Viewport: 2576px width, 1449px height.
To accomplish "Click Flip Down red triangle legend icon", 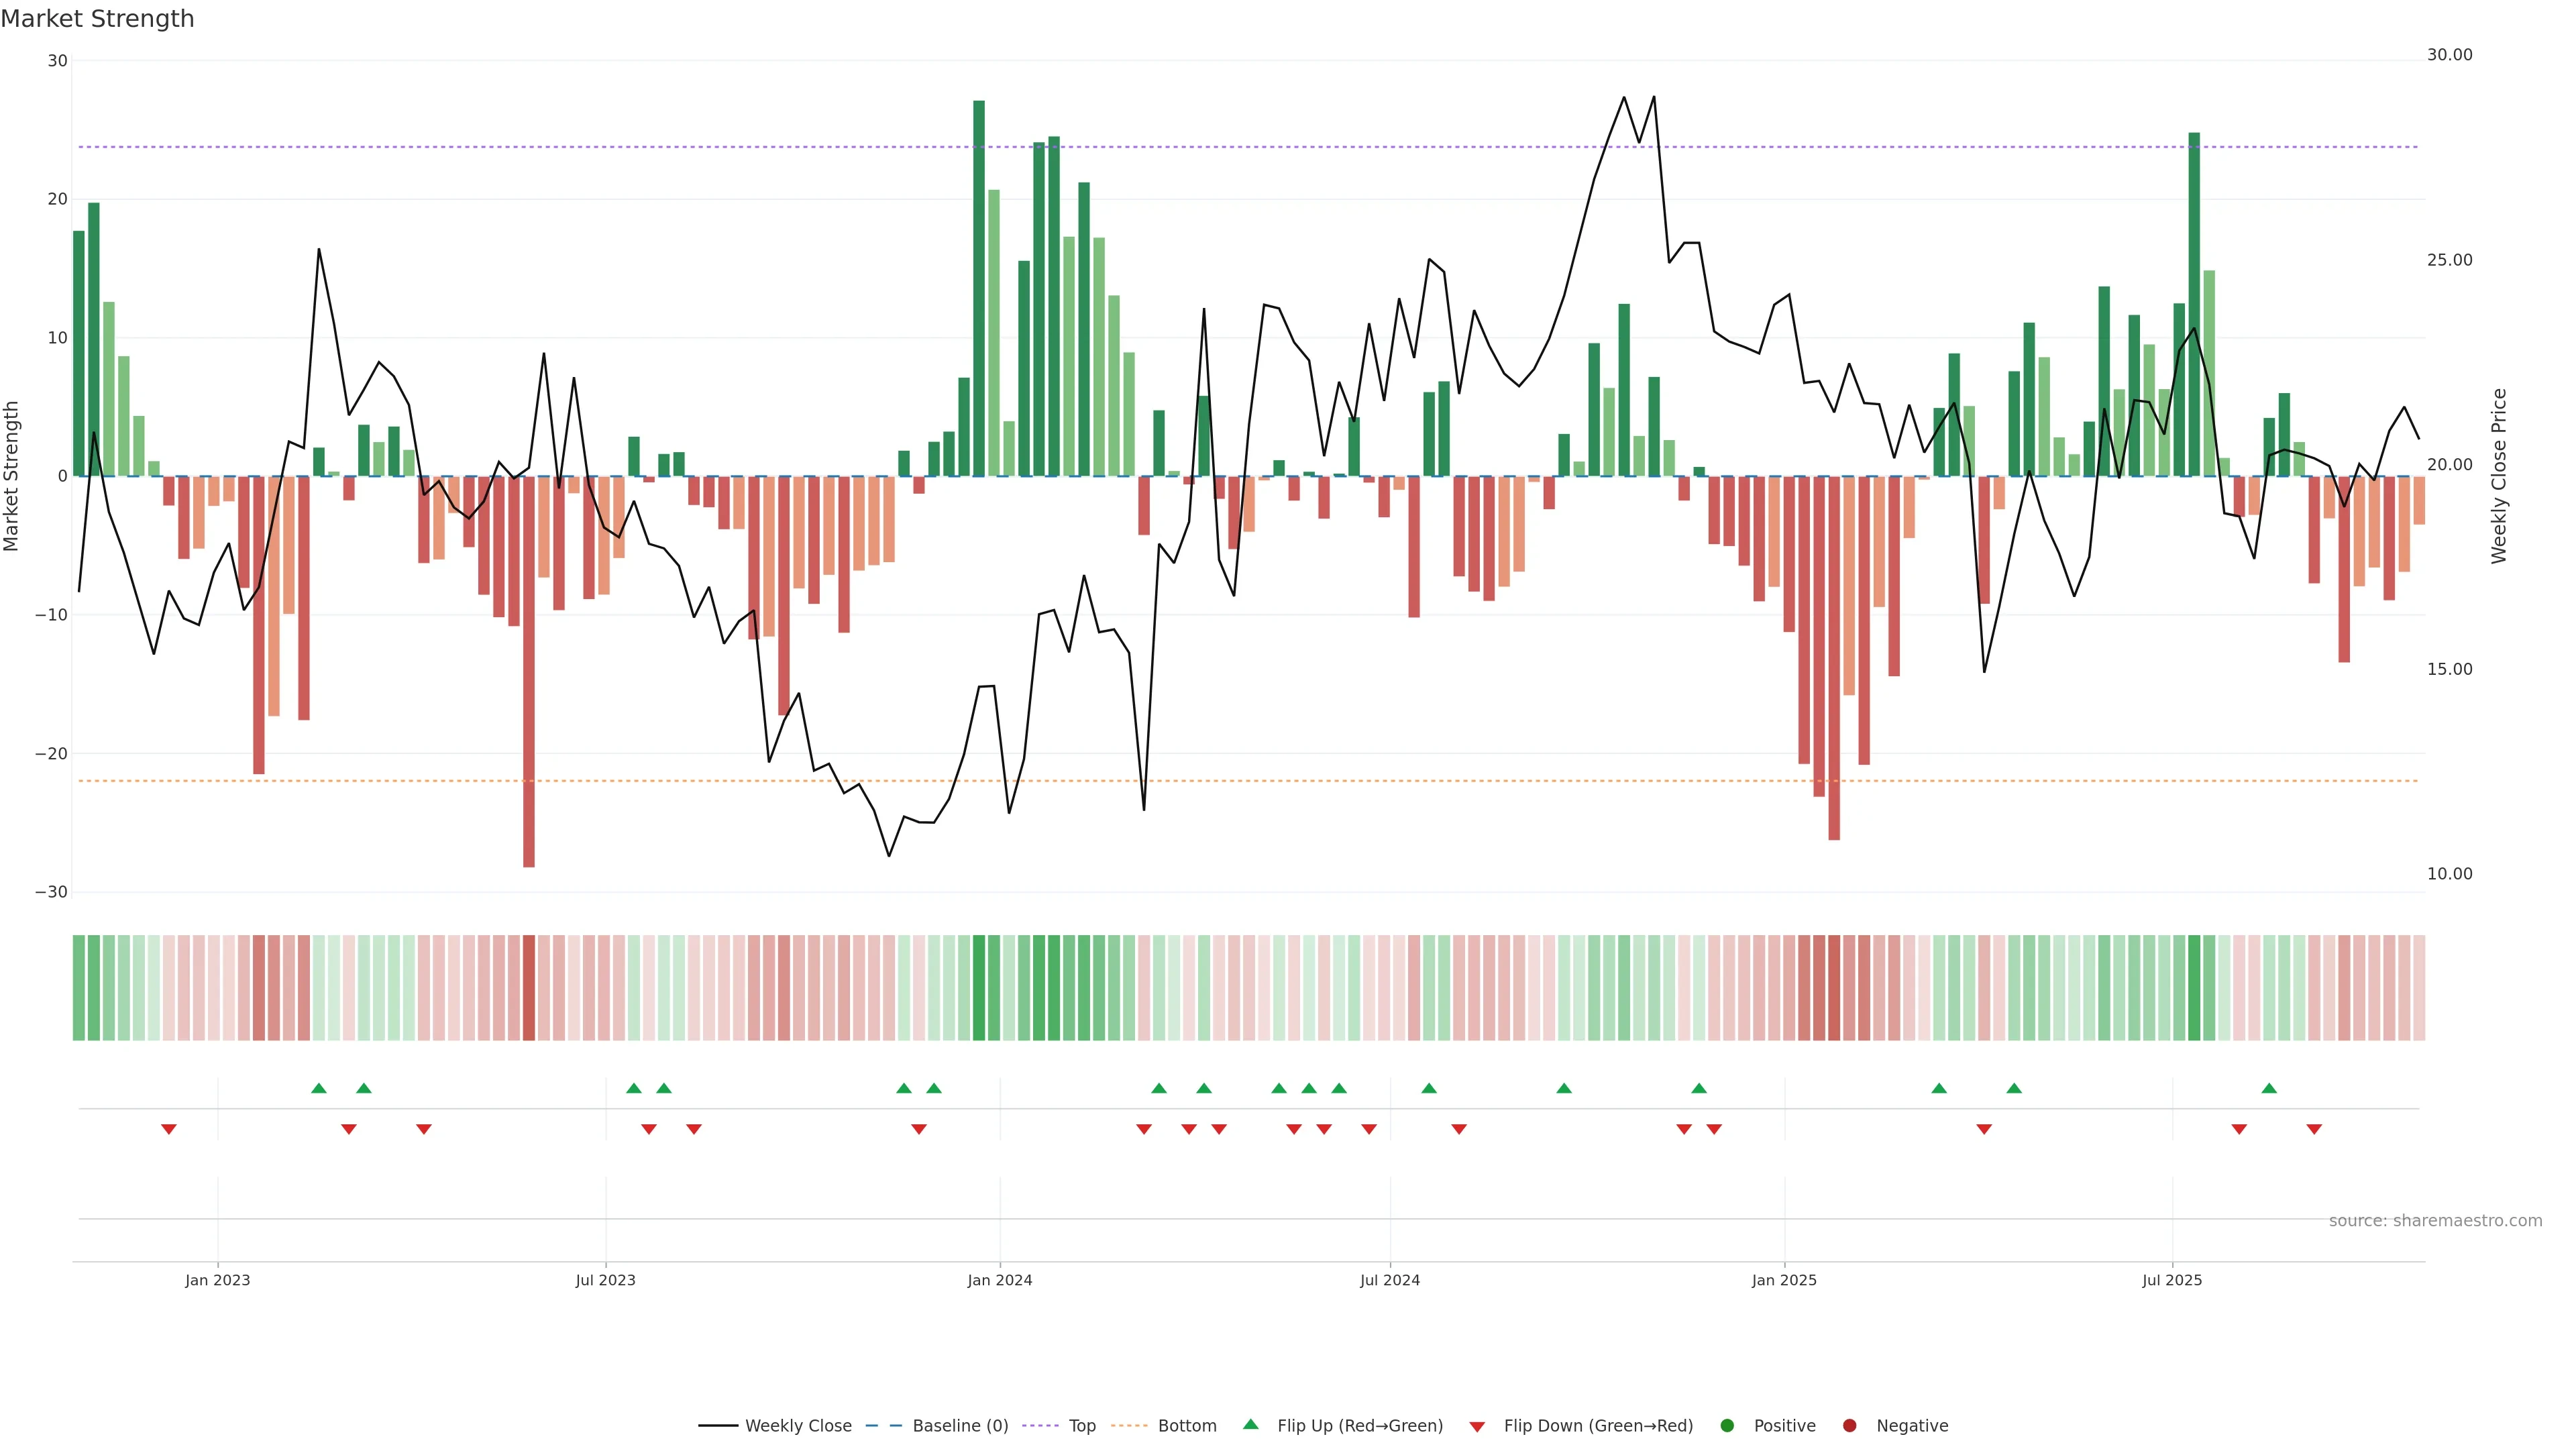I will [x=1477, y=1427].
